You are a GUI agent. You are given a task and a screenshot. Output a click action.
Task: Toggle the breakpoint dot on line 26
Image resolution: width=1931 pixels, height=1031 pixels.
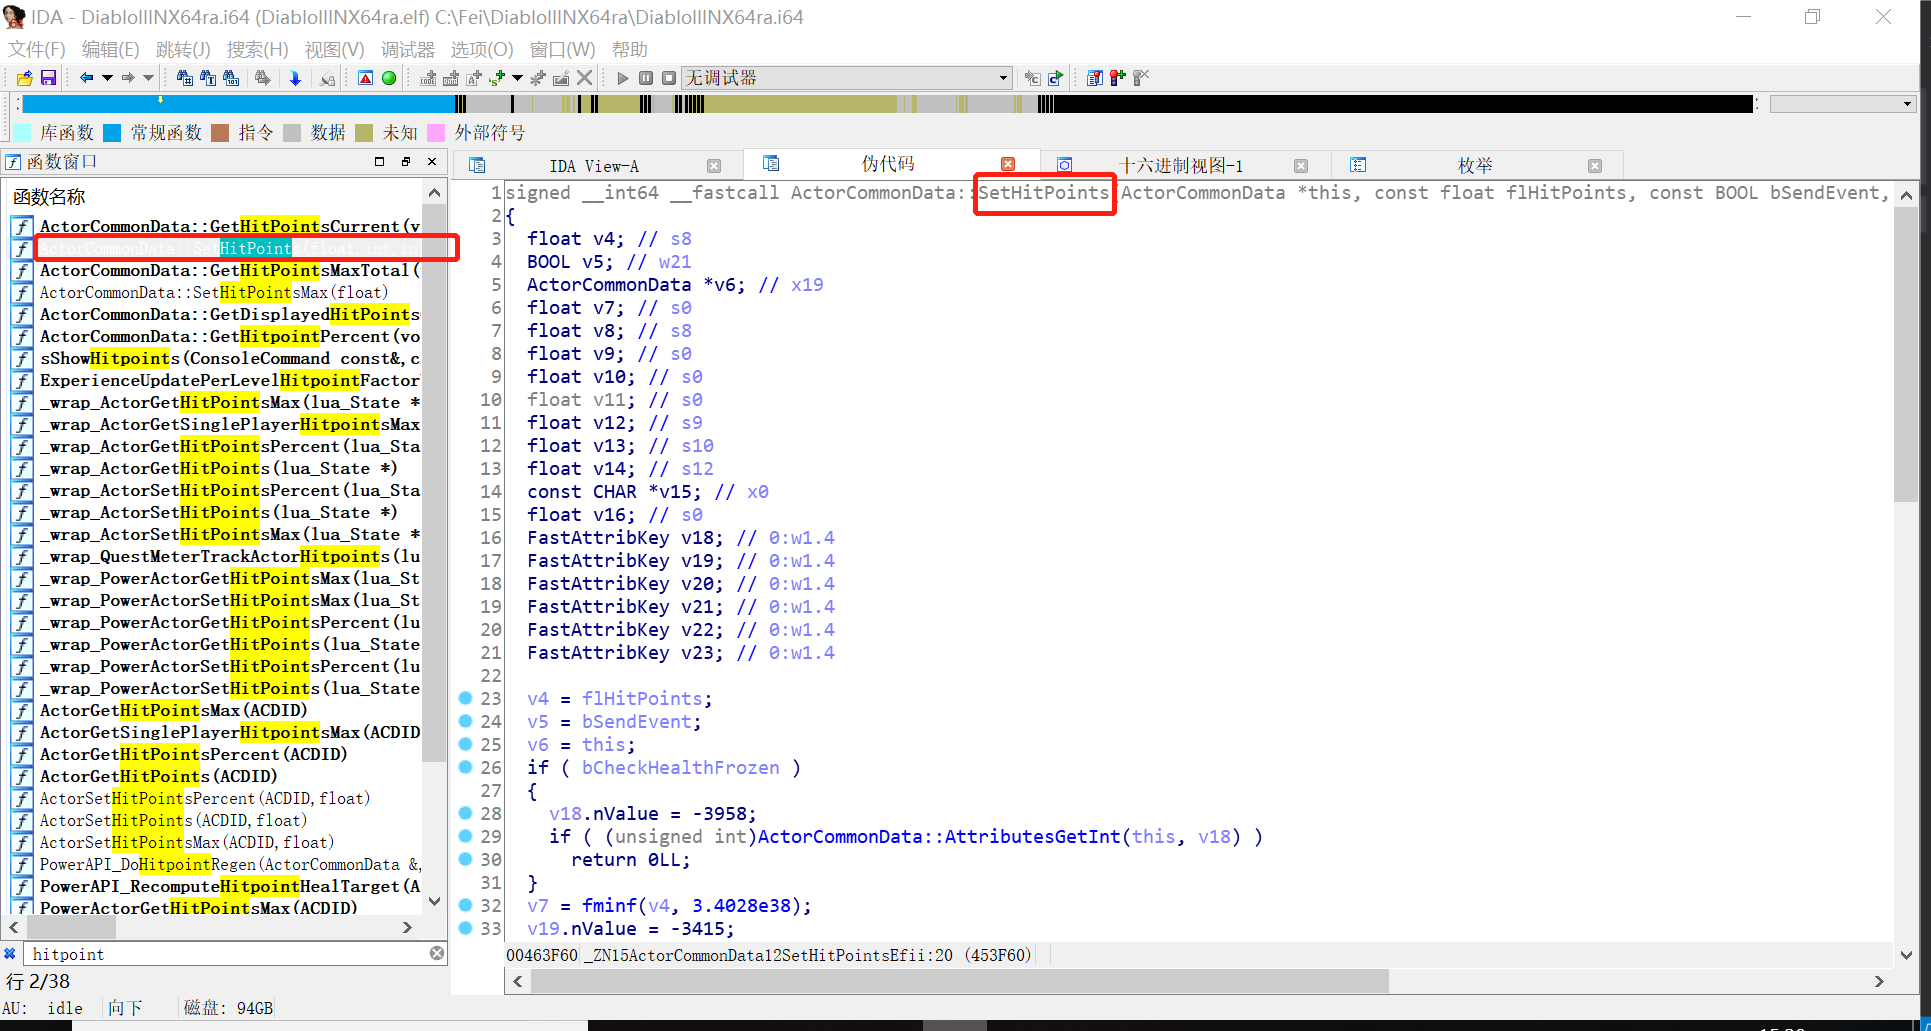[465, 767]
